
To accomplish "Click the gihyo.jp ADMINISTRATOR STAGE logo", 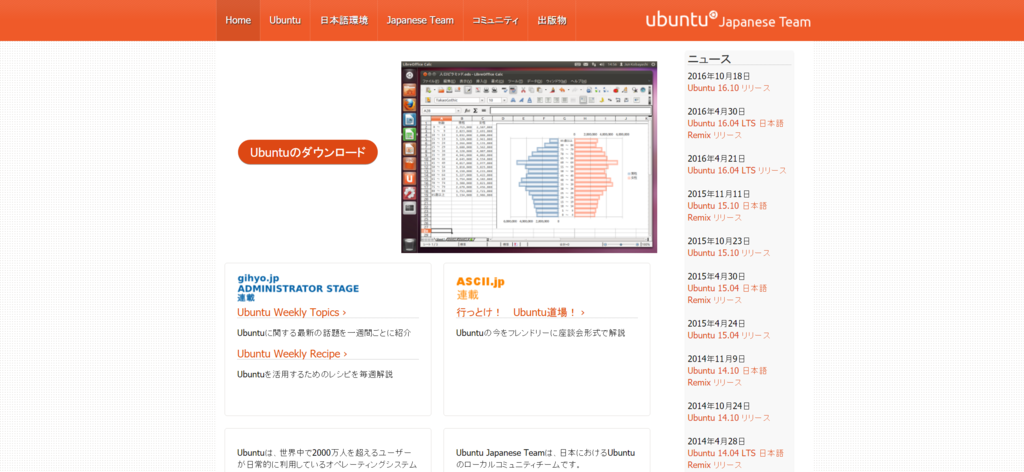I will (x=298, y=288).
